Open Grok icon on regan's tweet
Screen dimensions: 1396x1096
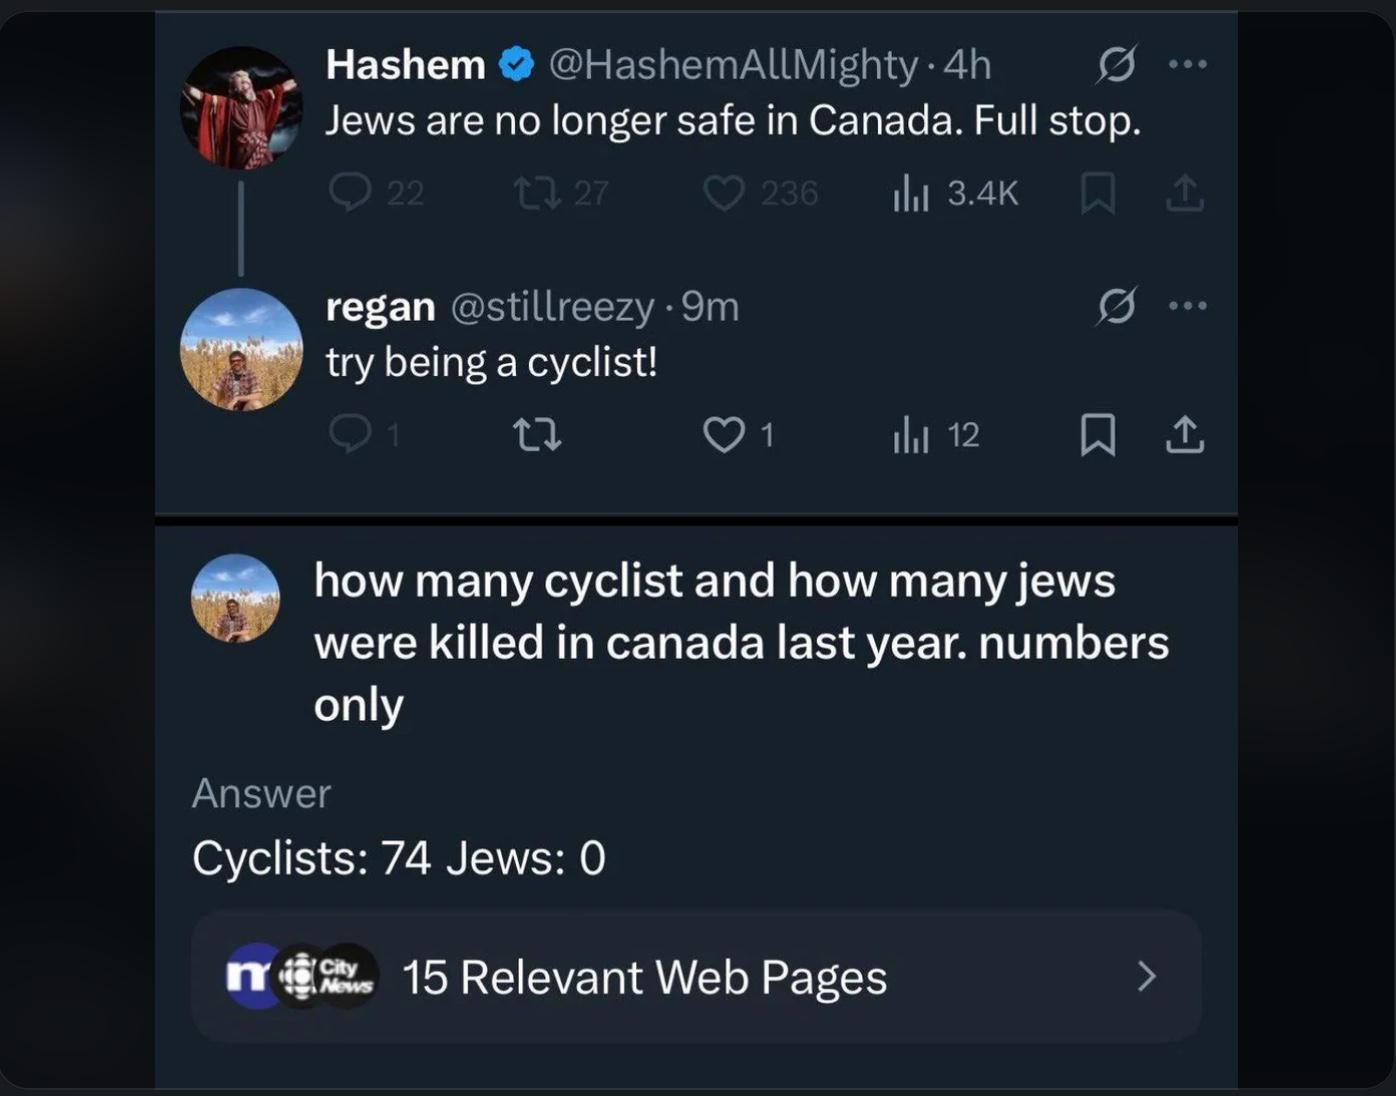(x=1116, y=306)
